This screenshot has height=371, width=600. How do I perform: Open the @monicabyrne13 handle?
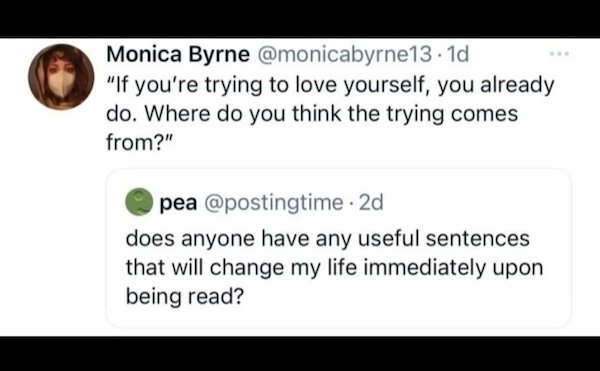[x=345, y=54]
